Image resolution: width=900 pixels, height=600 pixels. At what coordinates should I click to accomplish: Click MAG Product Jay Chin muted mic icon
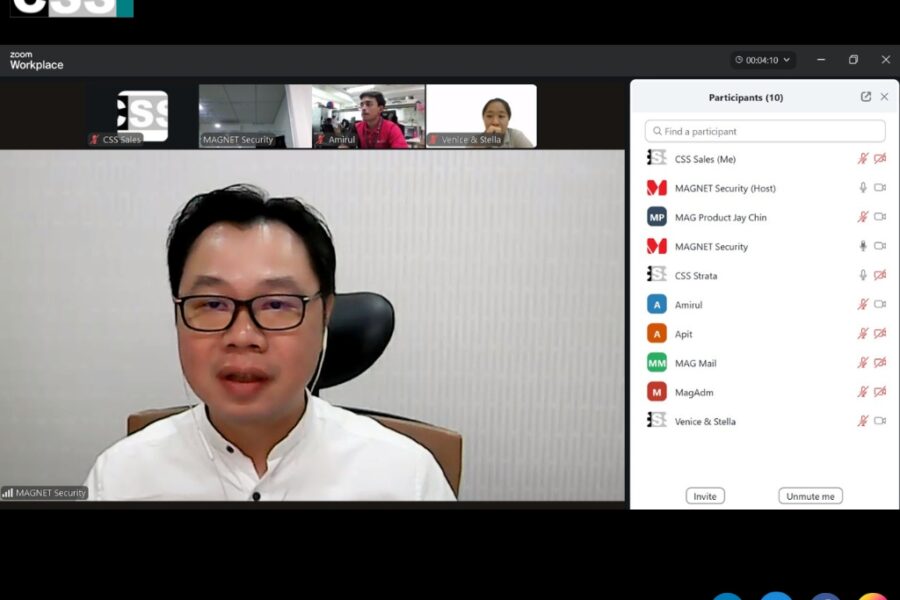tap(863, 217)
